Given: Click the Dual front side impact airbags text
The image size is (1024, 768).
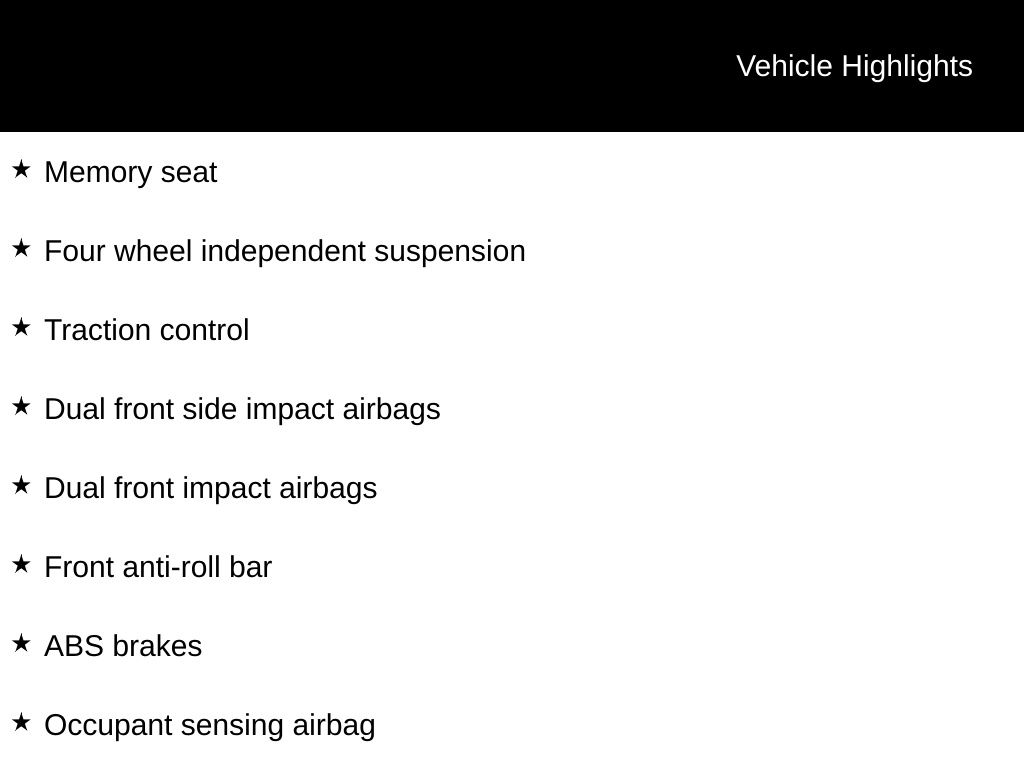Looking at the screenshot, I should (242, 409).
